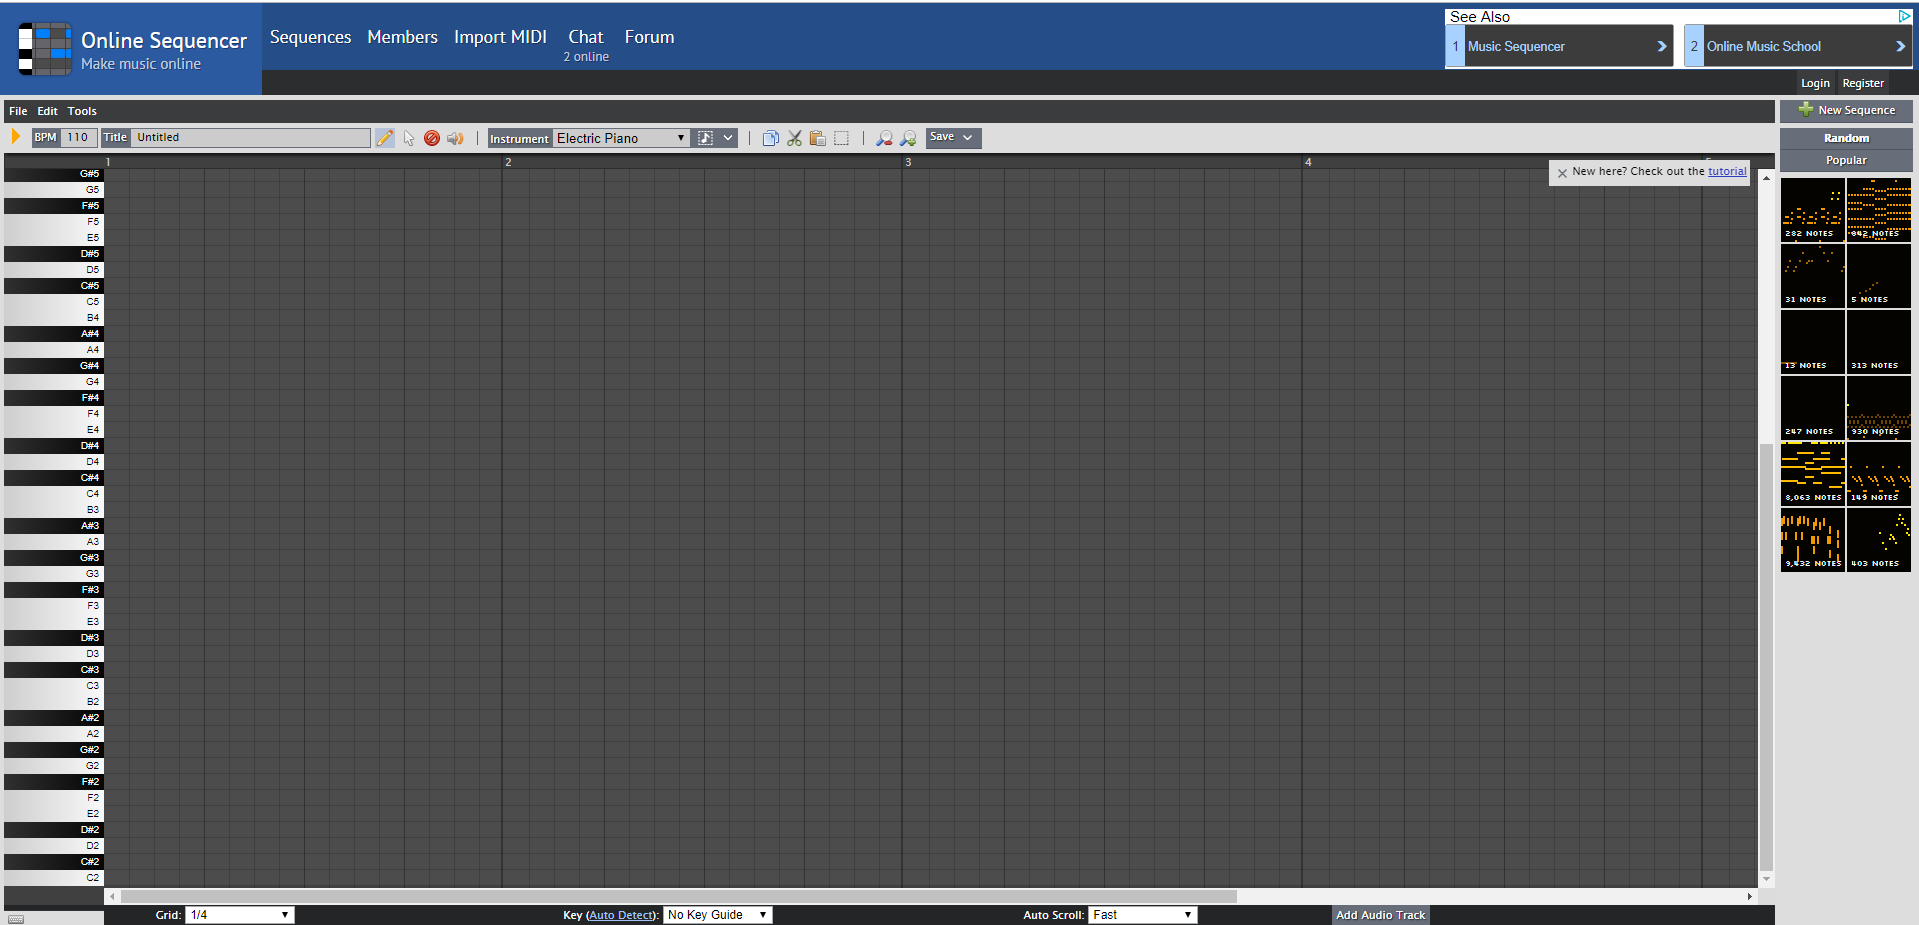Open the Grid 1/4 dropdown
The width and height of the screenshot is (1919, 925).
point(240,915)
